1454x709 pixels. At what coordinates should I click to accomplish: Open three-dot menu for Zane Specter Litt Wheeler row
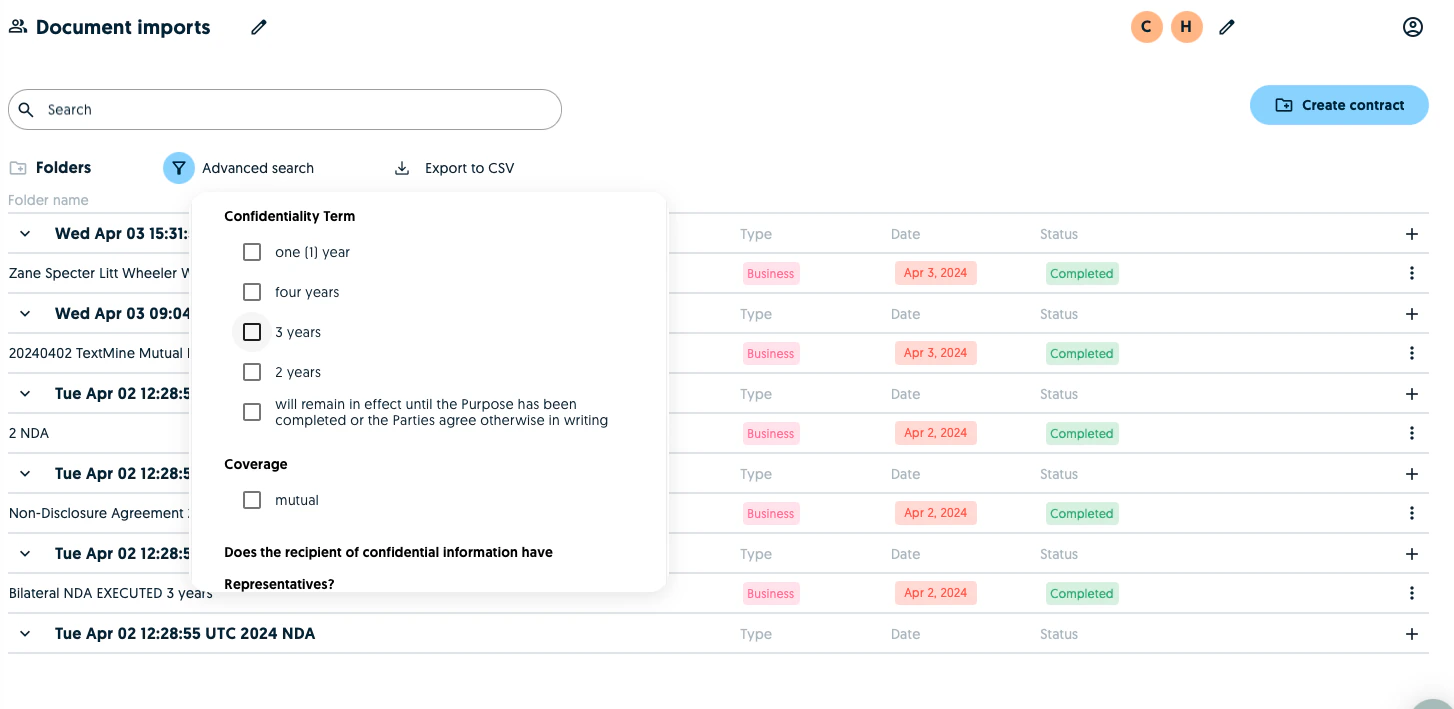click(1412, 273)
